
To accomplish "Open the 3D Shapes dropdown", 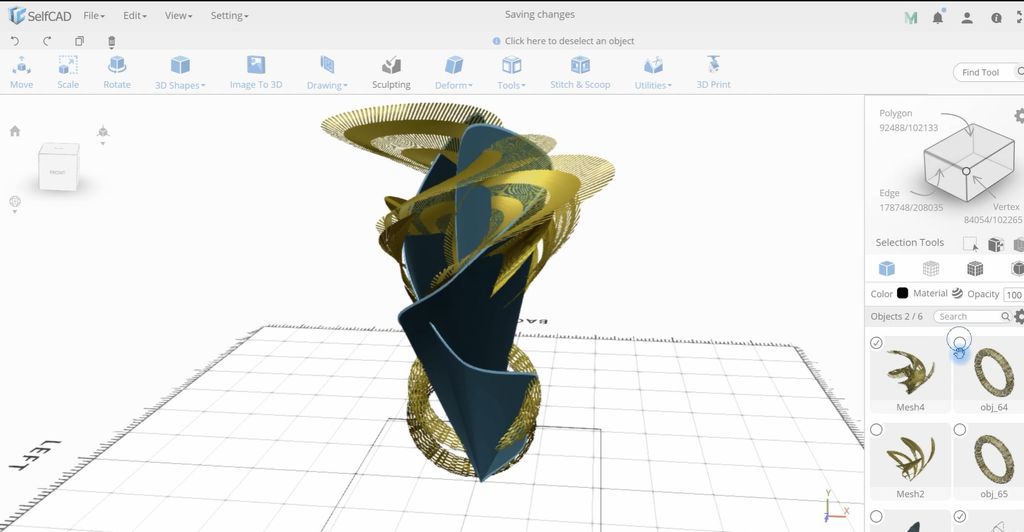I will 180,72.
